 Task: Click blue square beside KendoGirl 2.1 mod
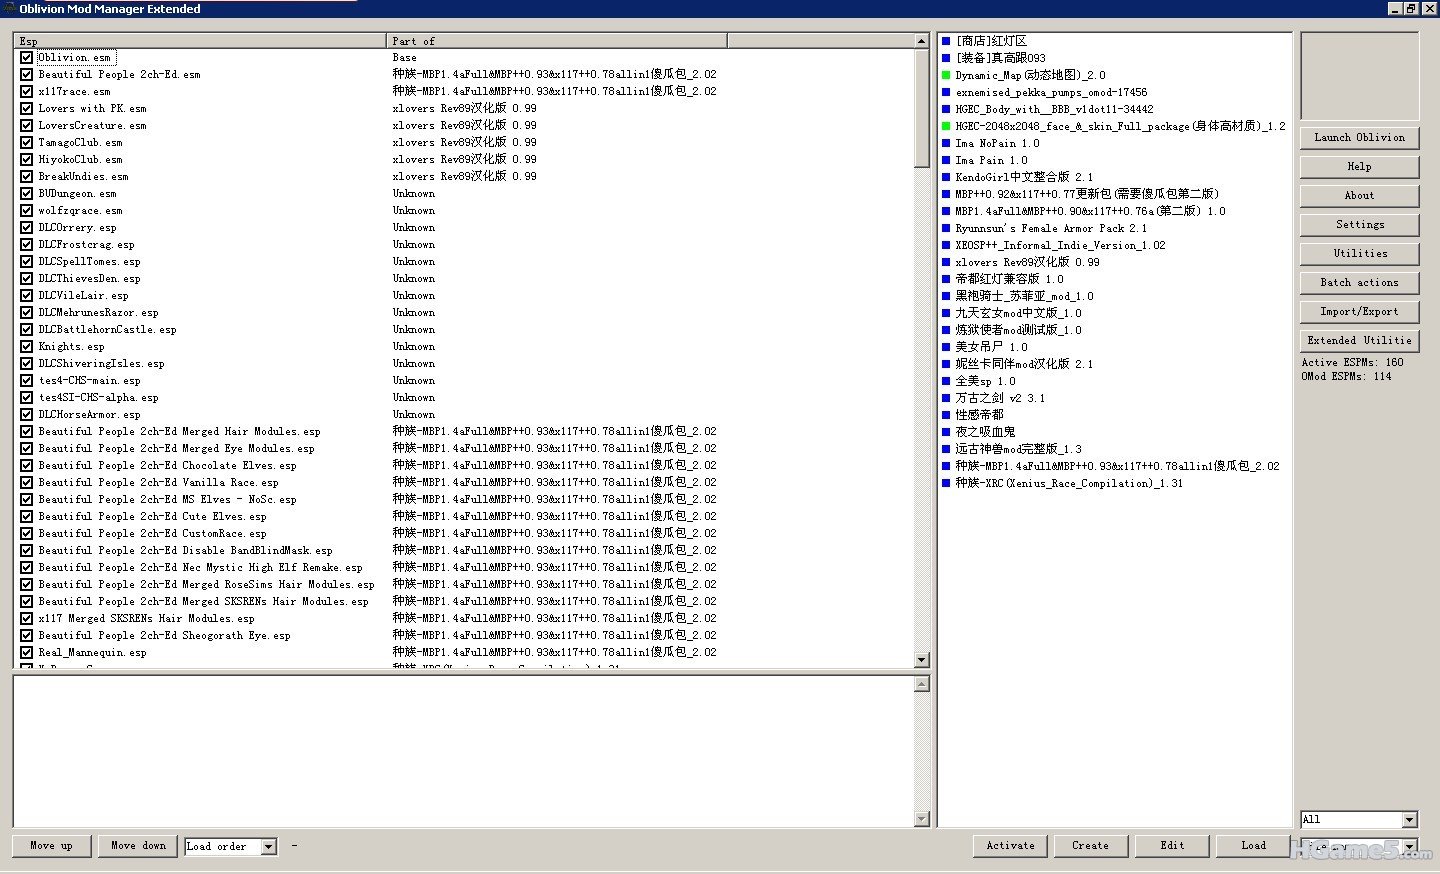tap(946, 177)
